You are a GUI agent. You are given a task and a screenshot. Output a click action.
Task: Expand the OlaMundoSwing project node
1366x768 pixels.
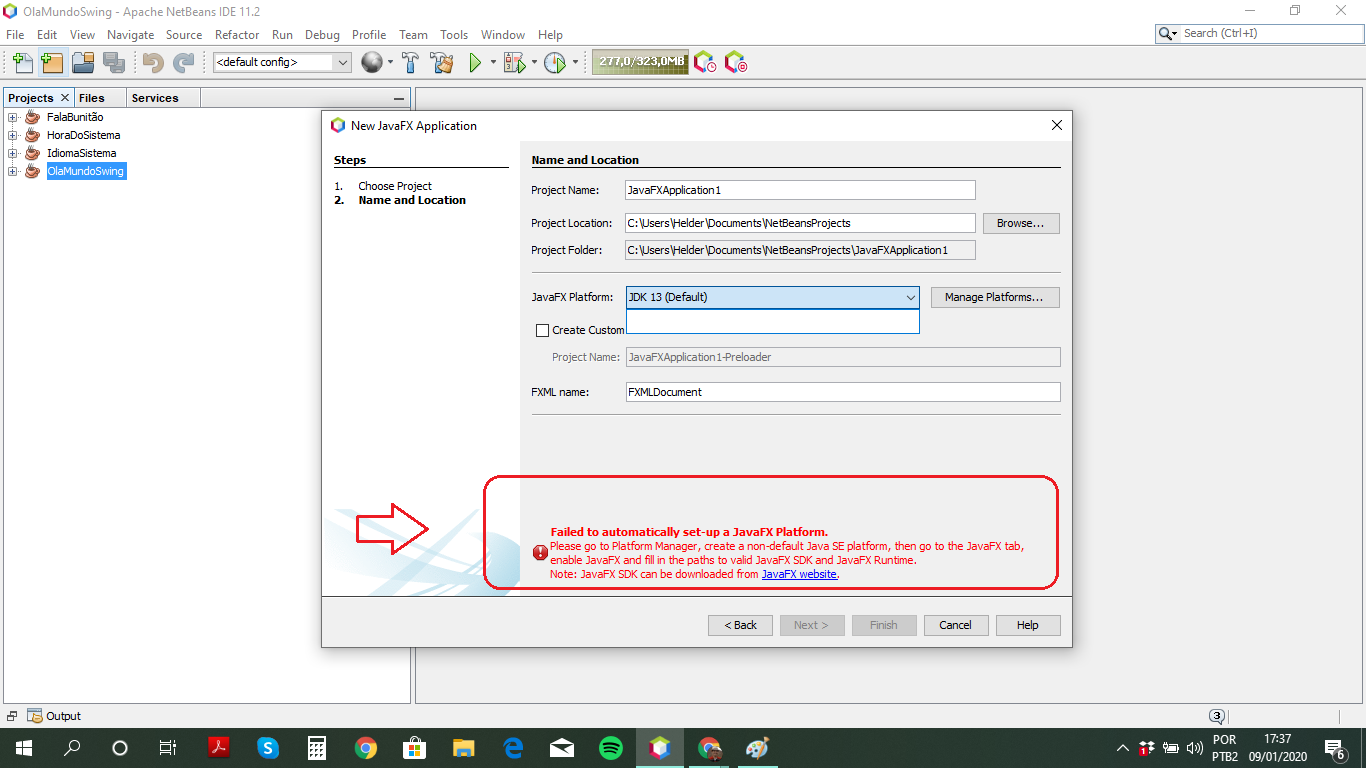(x=13, y=171)
